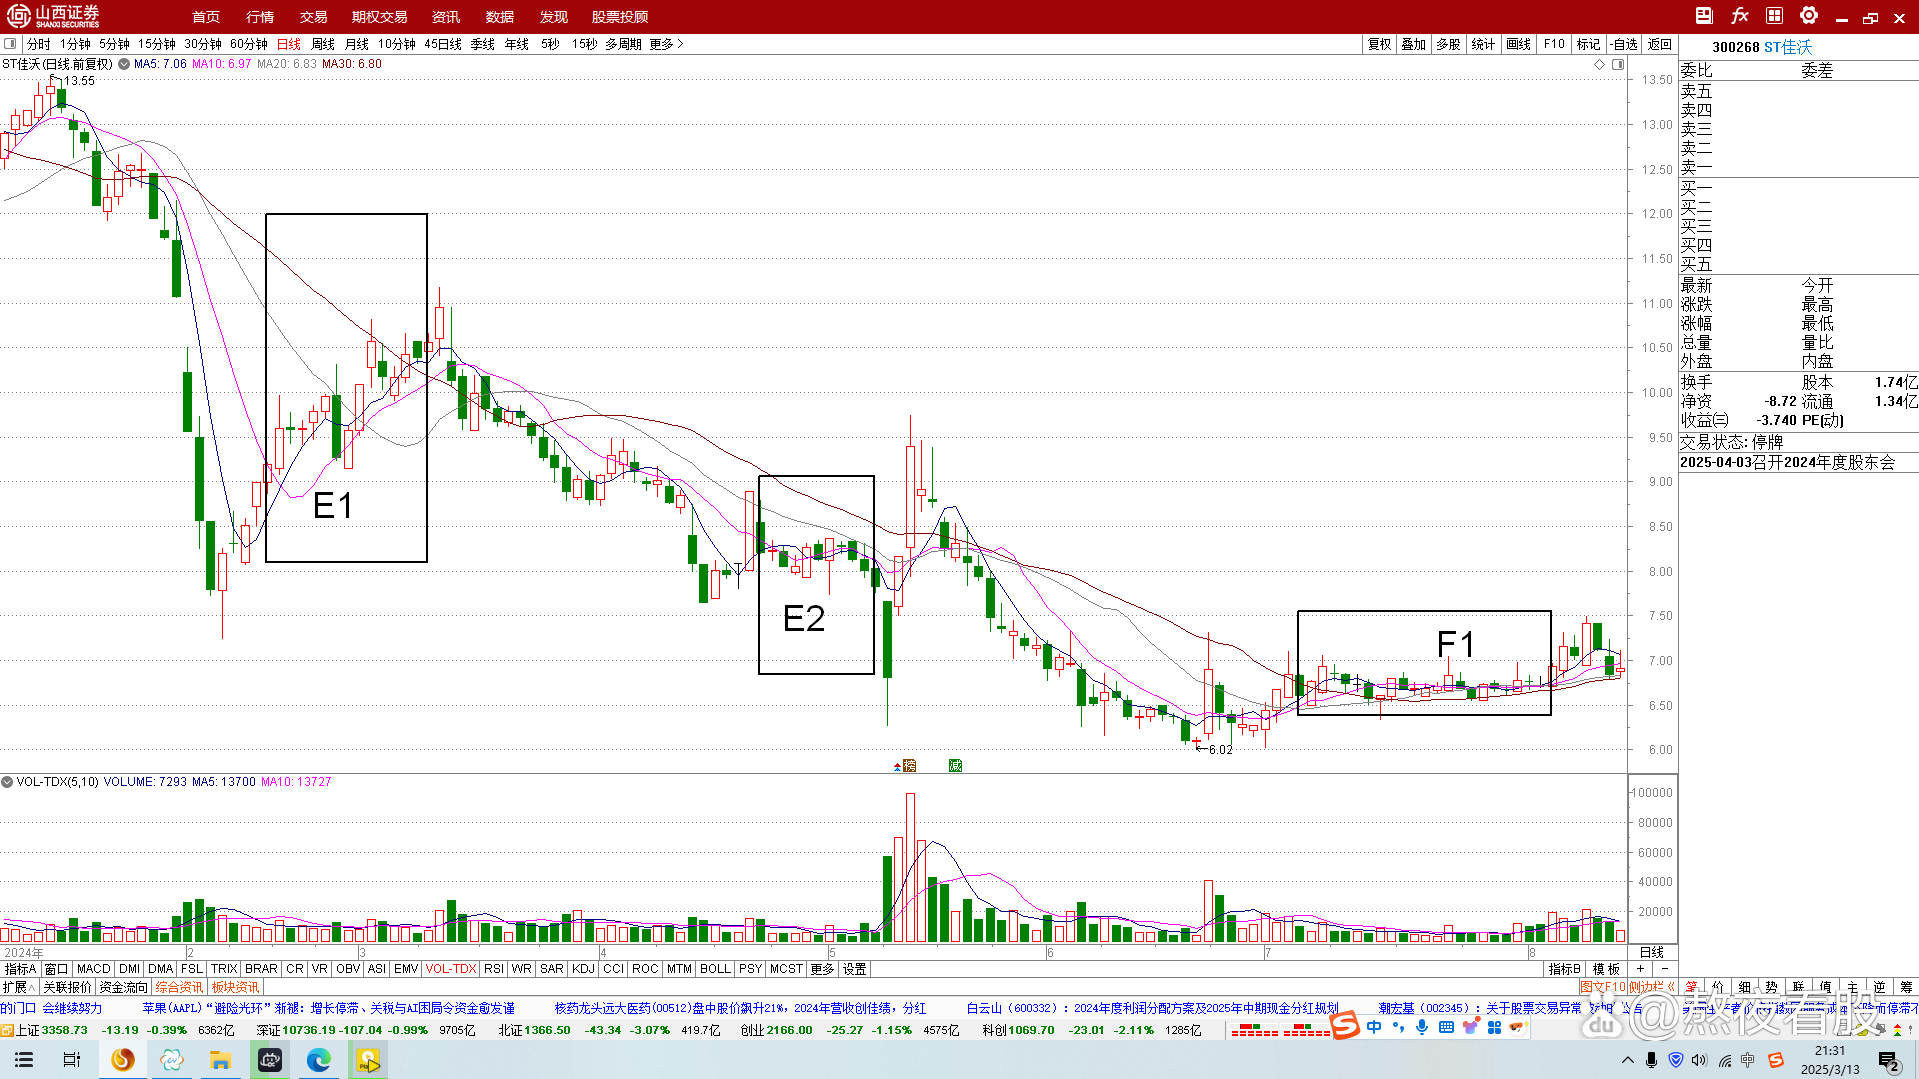Show hidden system tray icons
The width and height of the screenshot is (1919, 1079).
[1628, 1060]
